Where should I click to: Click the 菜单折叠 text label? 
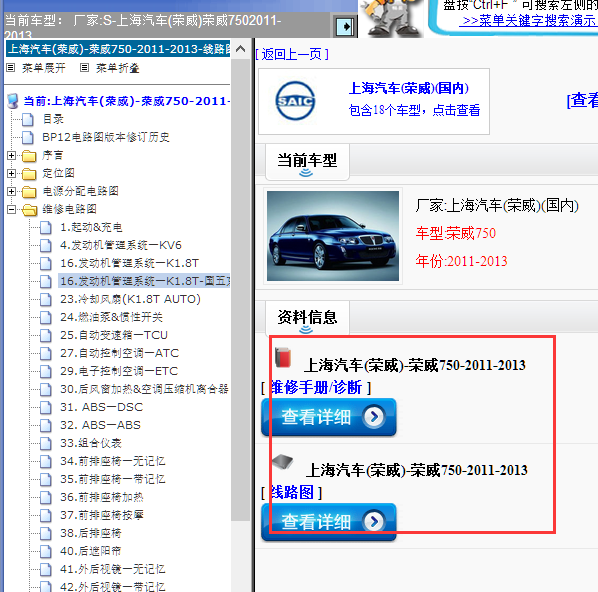coord(117,68)
